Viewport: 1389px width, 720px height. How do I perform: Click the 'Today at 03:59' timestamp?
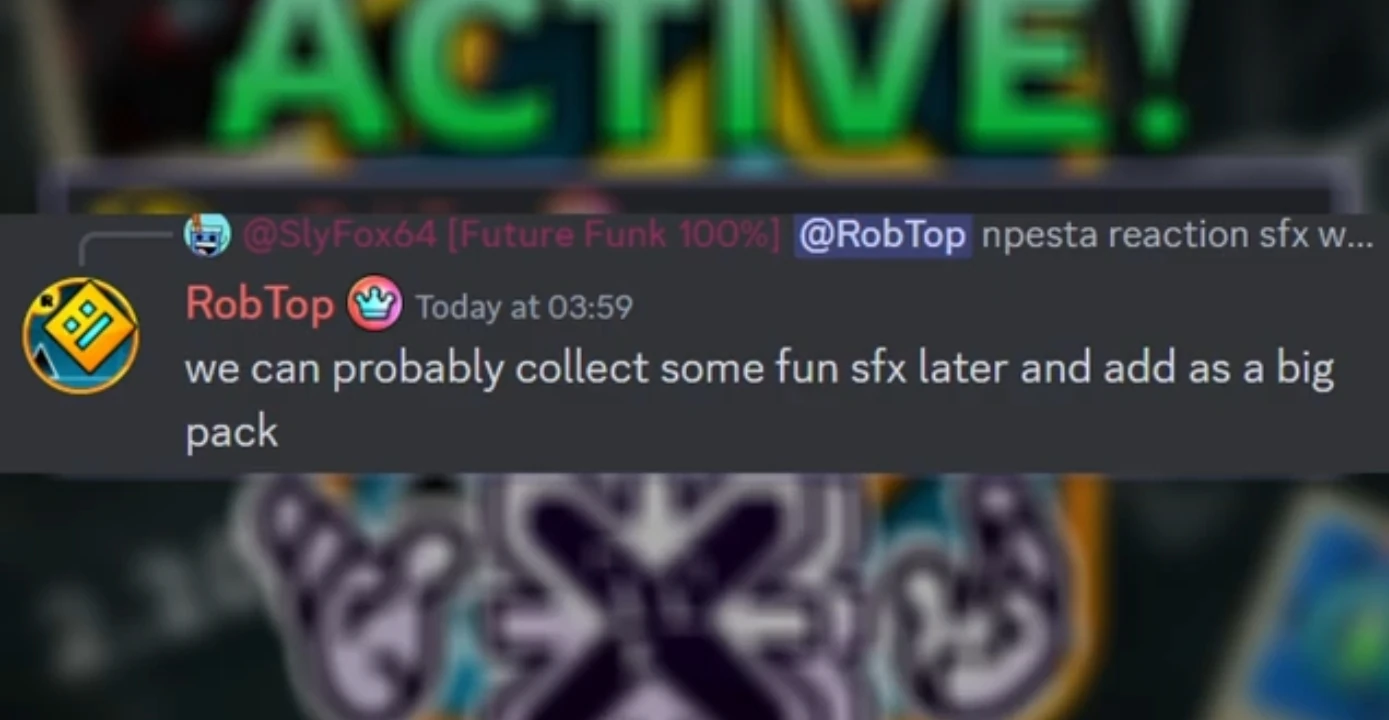click(524, 306)
